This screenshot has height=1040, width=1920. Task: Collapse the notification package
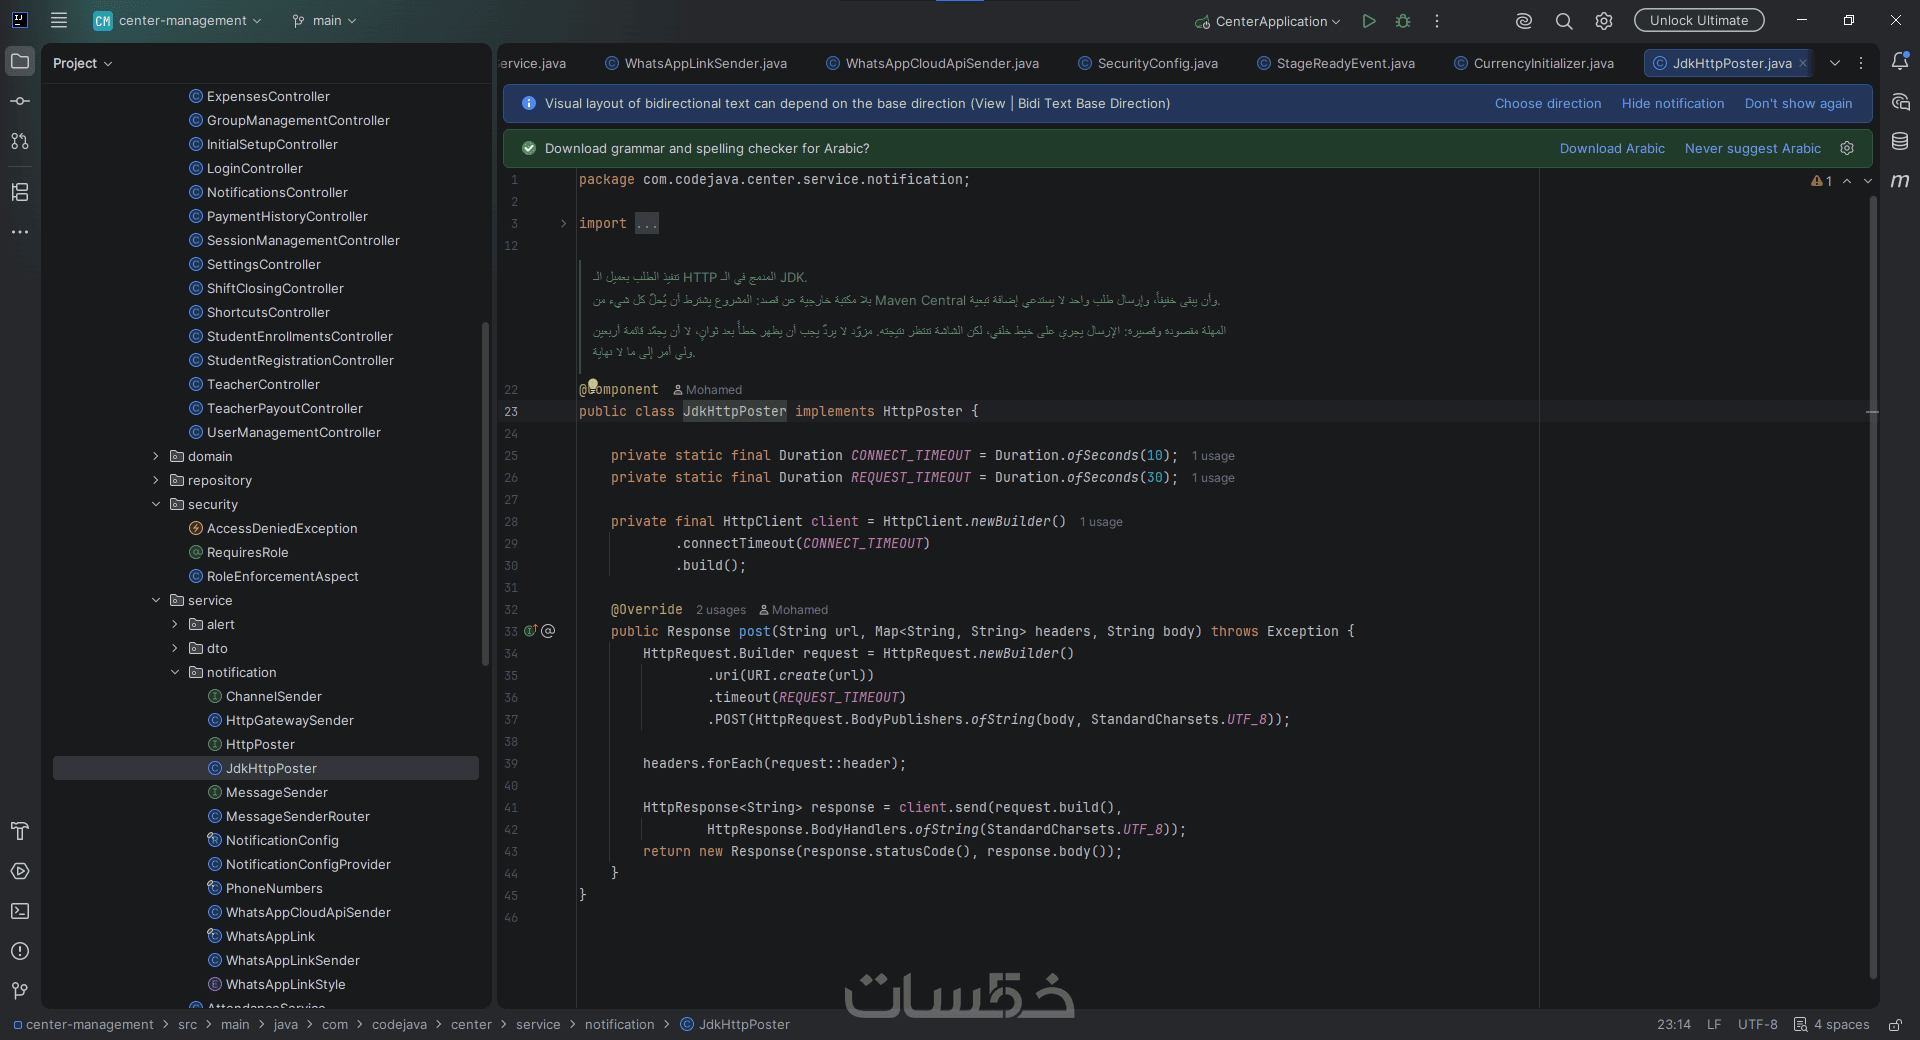coord(175,672)
